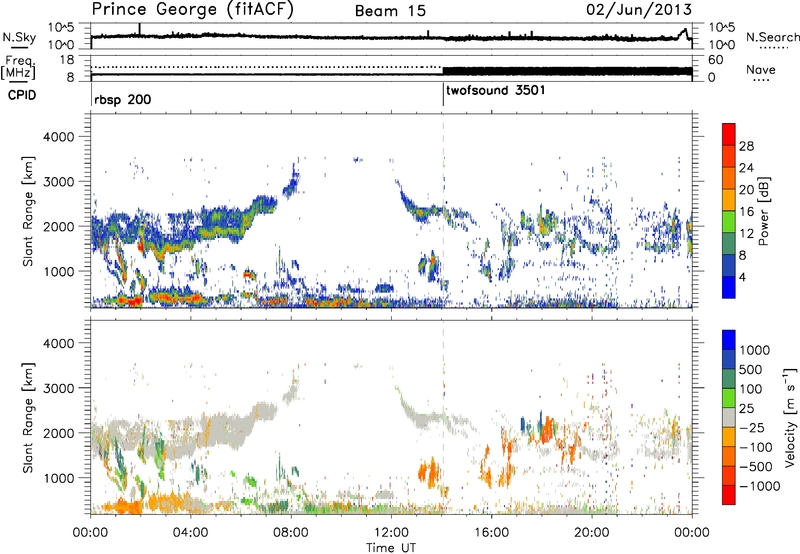Click the 'Power [dB]' colorbar title
Viewport: 800px width, 554px height.
tap(763, 211)
